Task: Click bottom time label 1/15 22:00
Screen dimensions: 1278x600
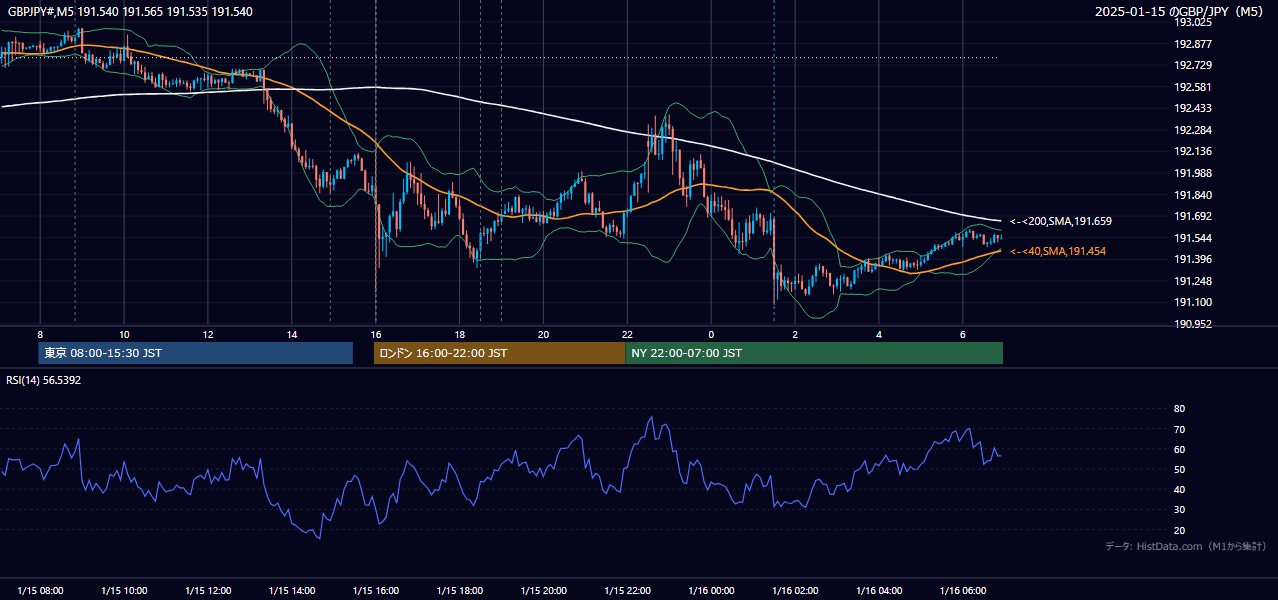Action: pyautogui.click(x=627, y=591)
